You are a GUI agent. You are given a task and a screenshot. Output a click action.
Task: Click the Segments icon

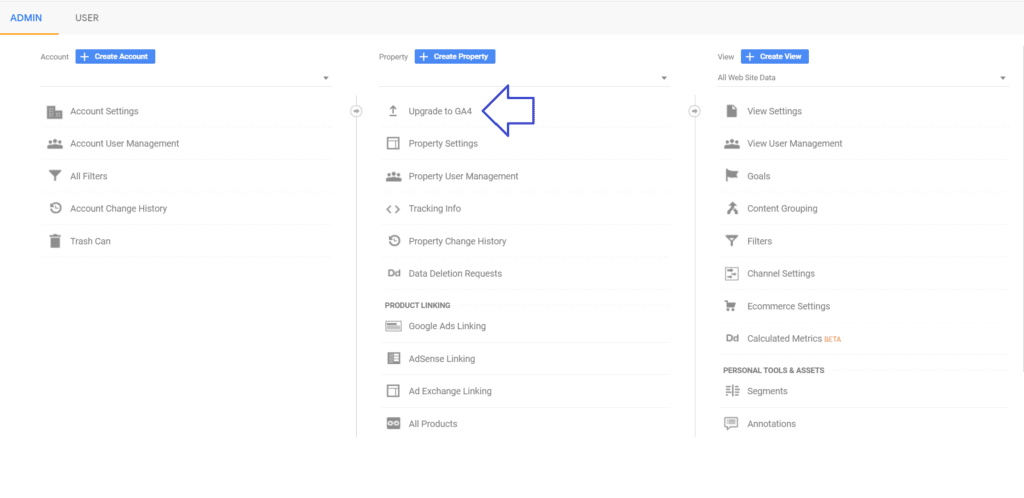[732, 391]
